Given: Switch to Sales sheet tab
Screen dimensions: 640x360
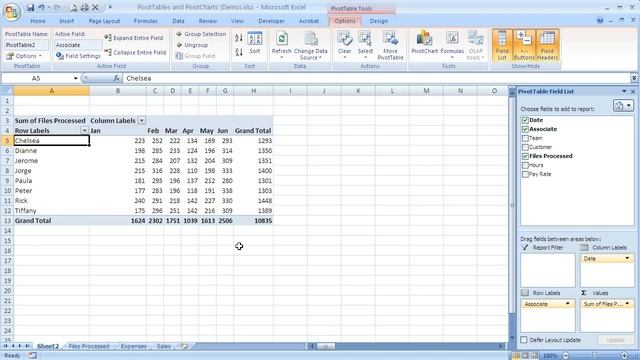Looking at the screenshot, I should pyautogui.click(x=164, y=346).
